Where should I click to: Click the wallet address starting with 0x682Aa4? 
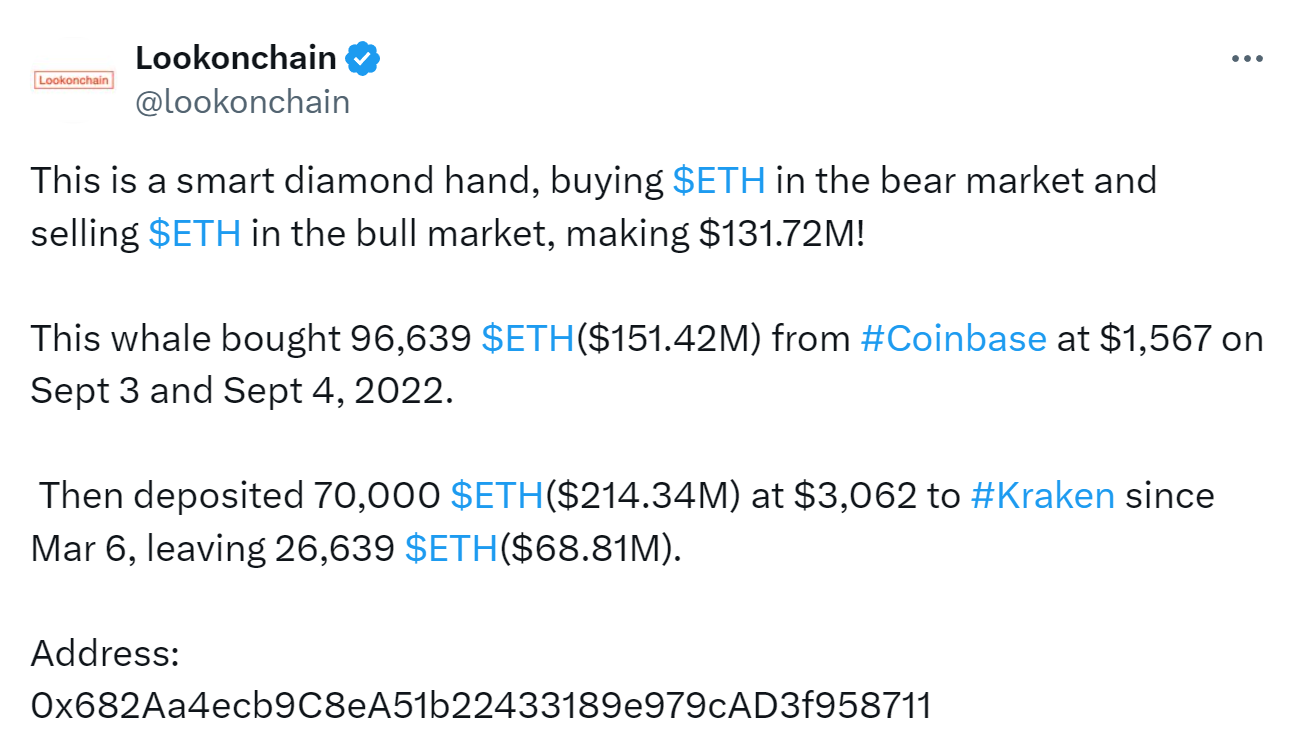[x=481, y=705]
